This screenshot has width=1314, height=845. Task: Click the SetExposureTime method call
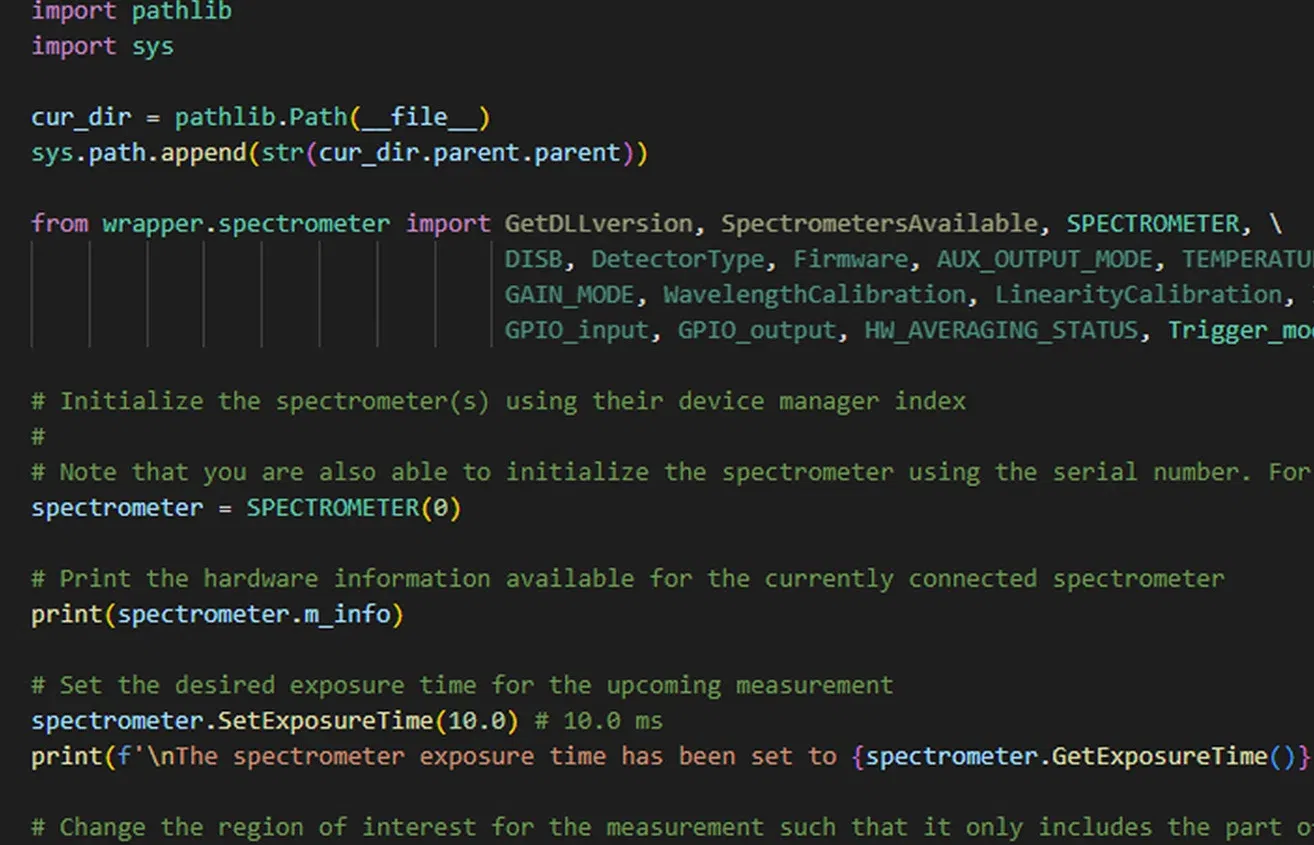tap(323, 720)
